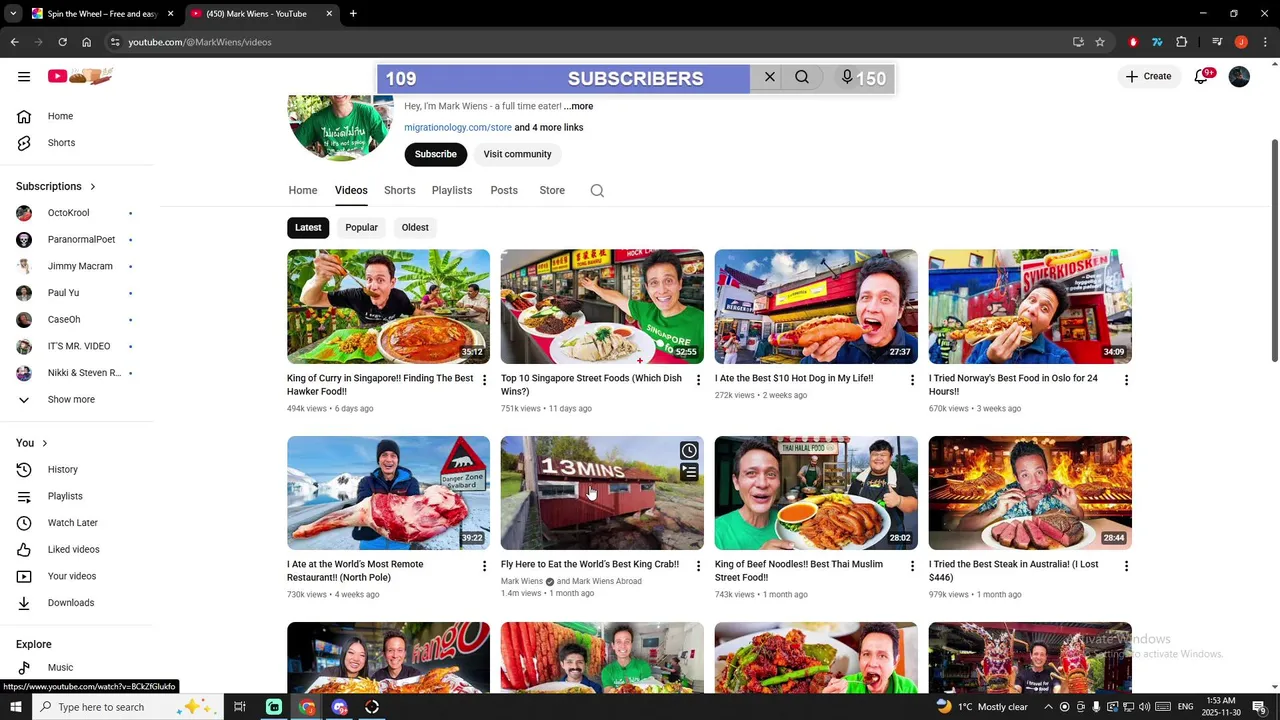This screenshot has width=1280, height=720.
Task: Open options menu for Top 10 Singapore video
Action: coord(698,380)
